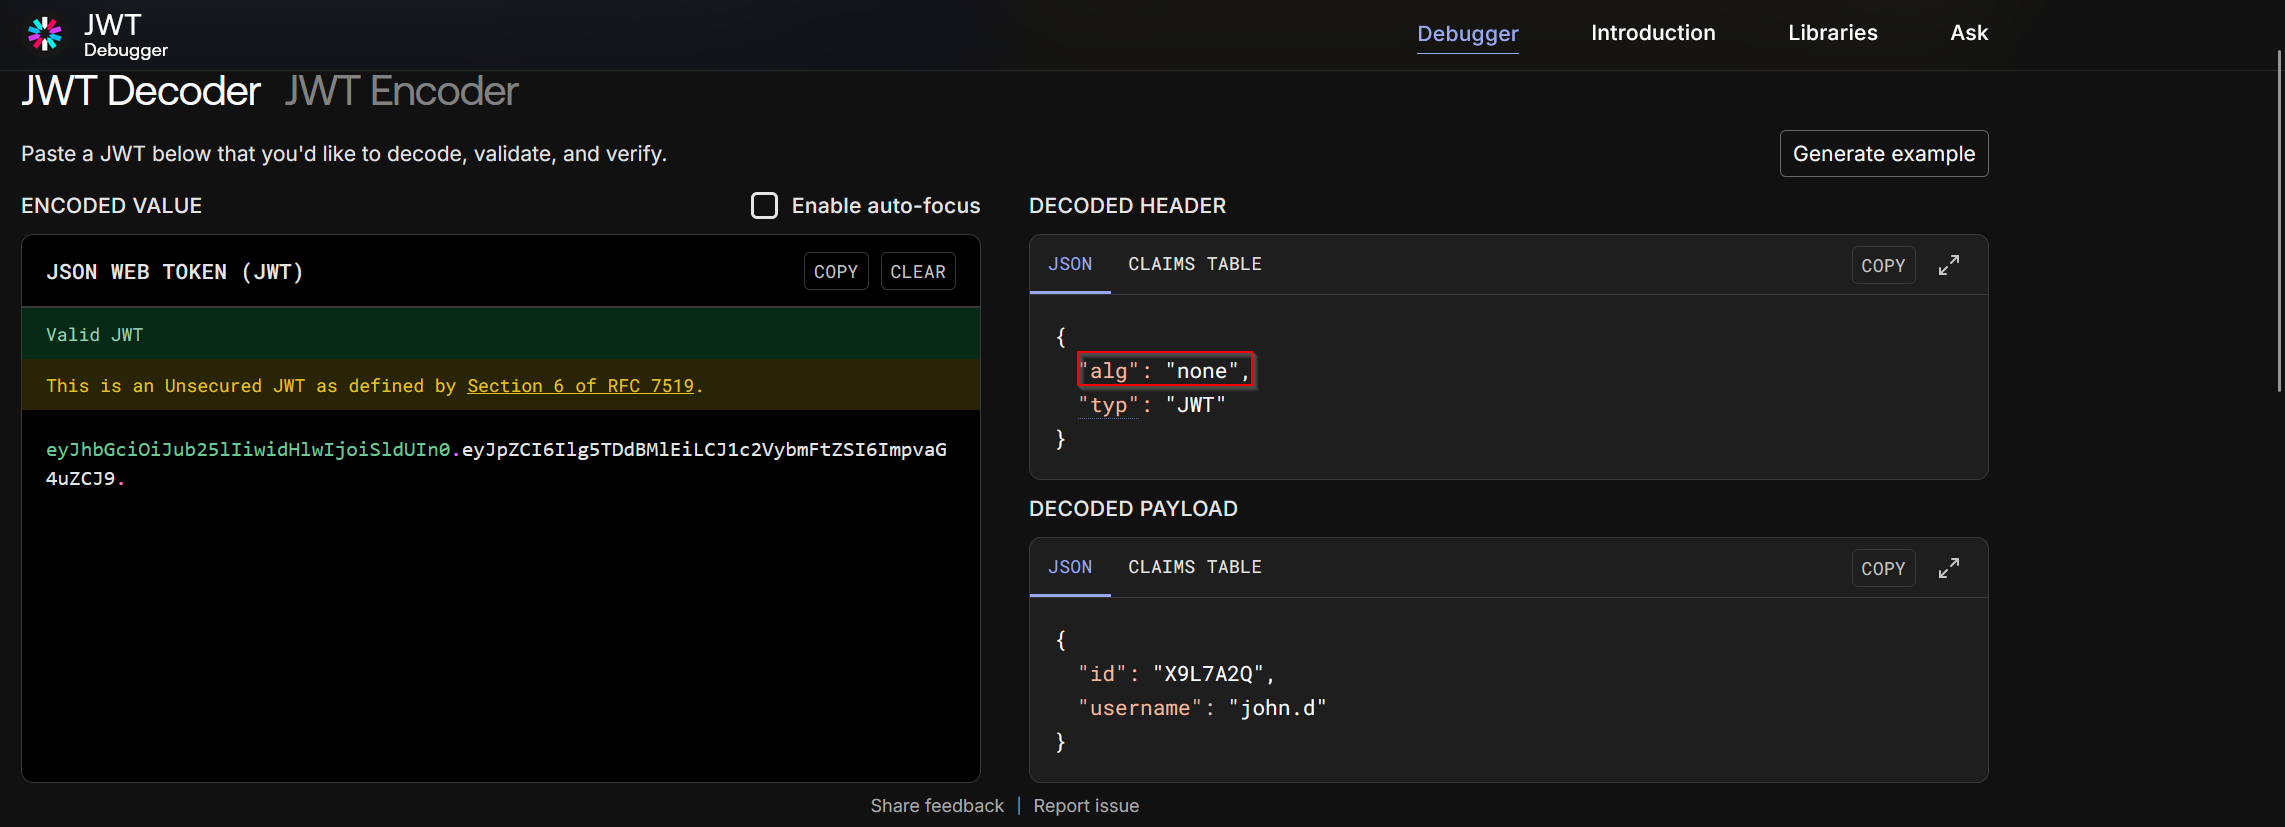Copy the decoded payload JSON
Viewport: 2285px width, 827px height.
[1882, 569]
